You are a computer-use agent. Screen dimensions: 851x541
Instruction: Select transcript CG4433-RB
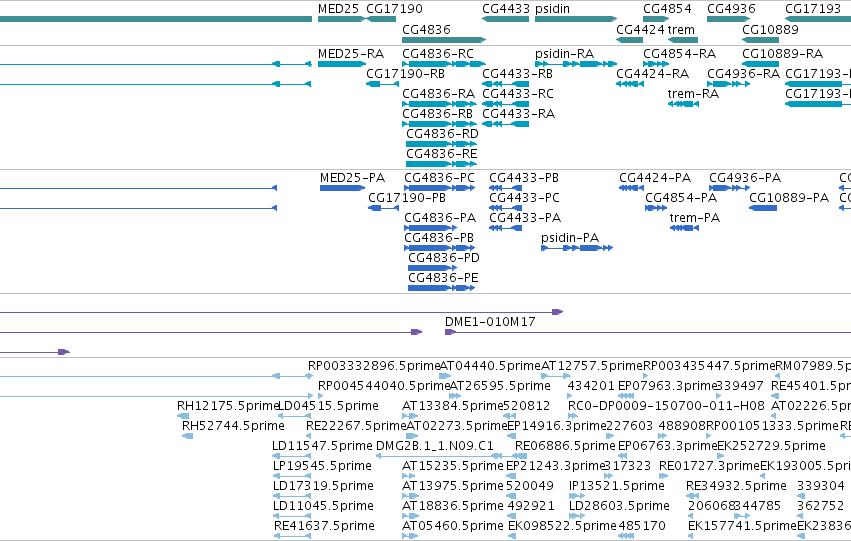[x=517, y=74]
